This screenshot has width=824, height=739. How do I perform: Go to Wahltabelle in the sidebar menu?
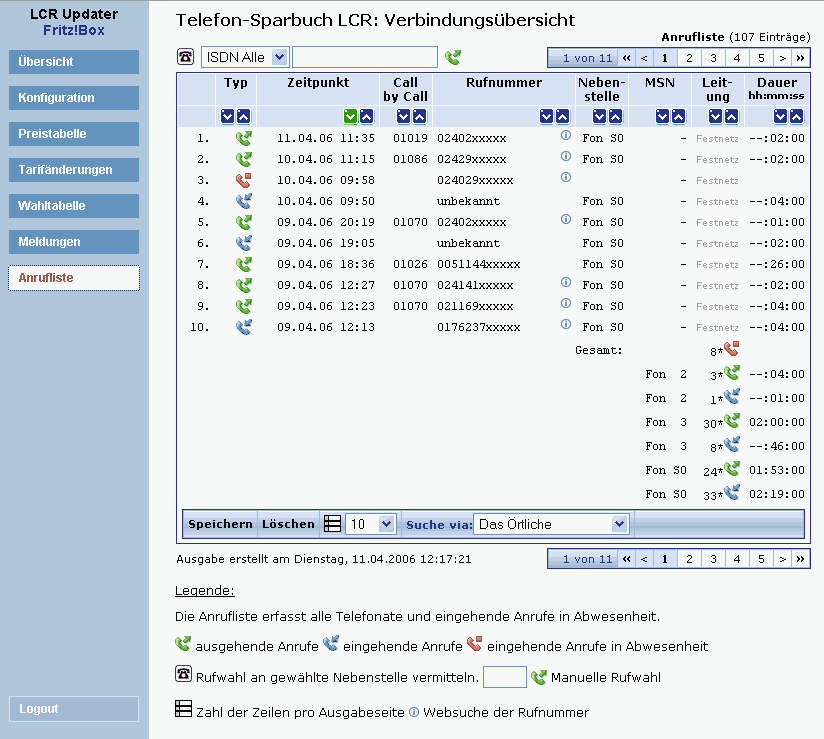click(74, 206)
